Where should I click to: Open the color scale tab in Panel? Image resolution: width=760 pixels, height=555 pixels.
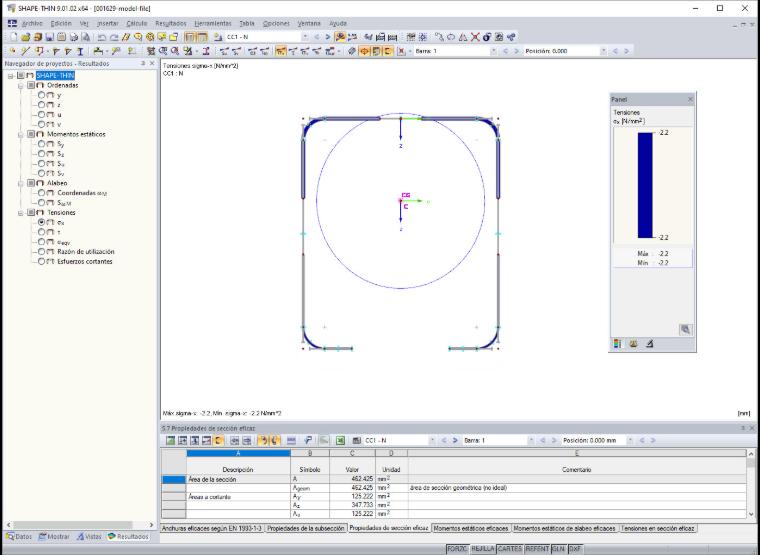pos(617,344)
